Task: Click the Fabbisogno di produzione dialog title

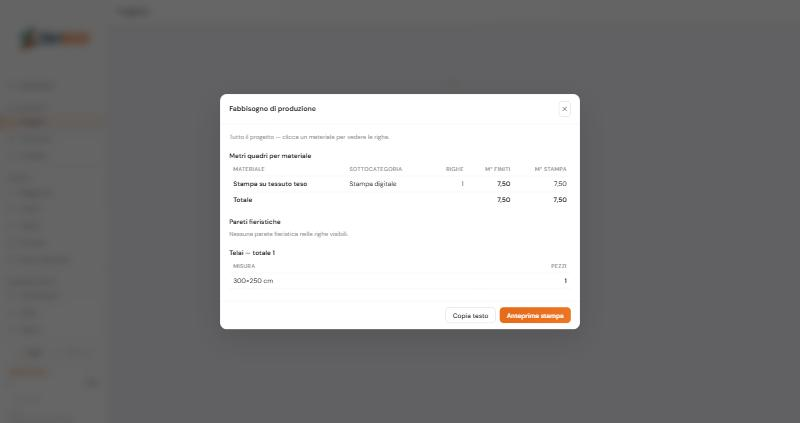Action: tap(272, 109)
